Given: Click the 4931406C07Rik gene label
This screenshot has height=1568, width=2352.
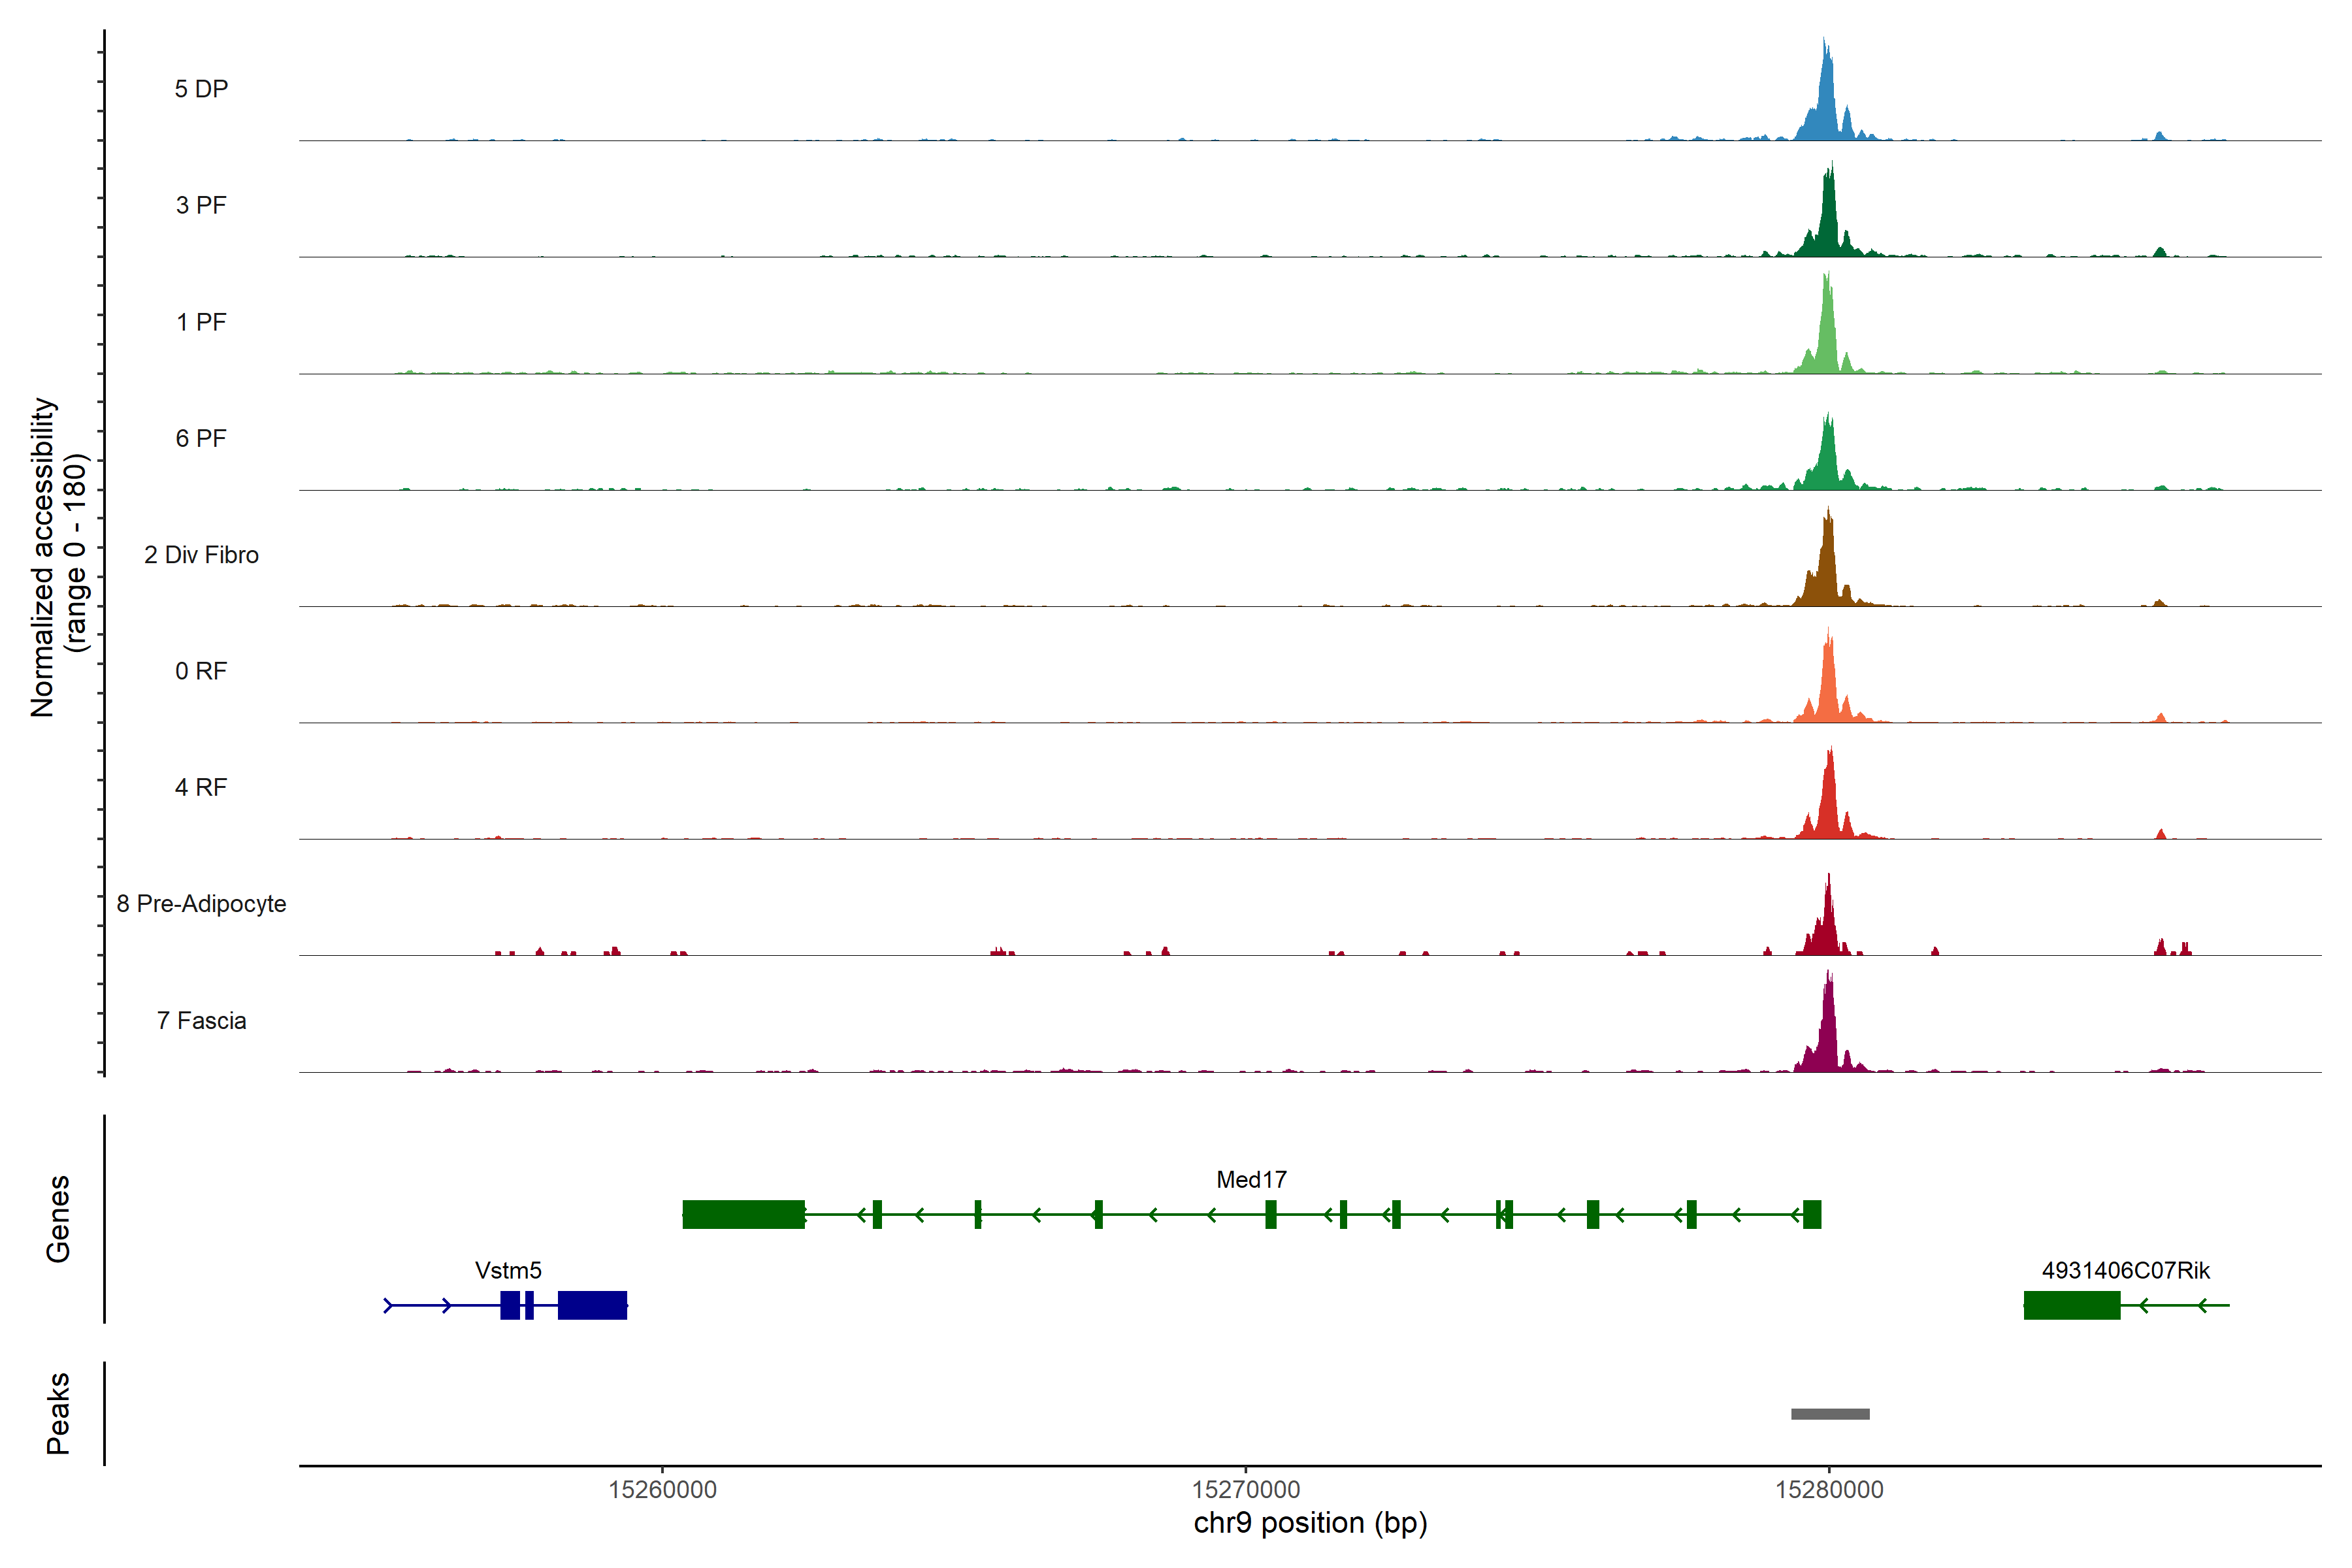Looking at the screenshot, I should (2125, 1270).
